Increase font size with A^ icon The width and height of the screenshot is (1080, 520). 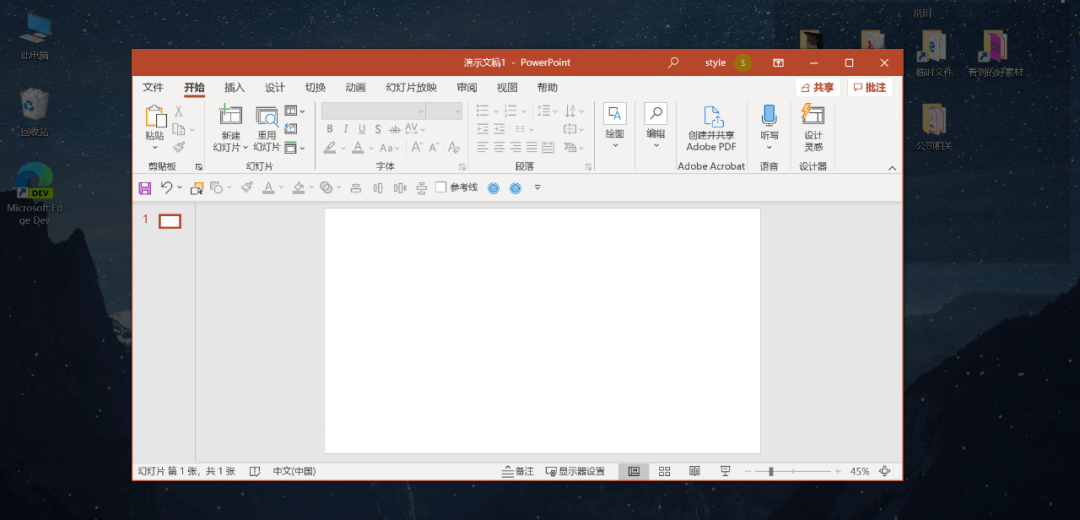(x=417, y=147)
